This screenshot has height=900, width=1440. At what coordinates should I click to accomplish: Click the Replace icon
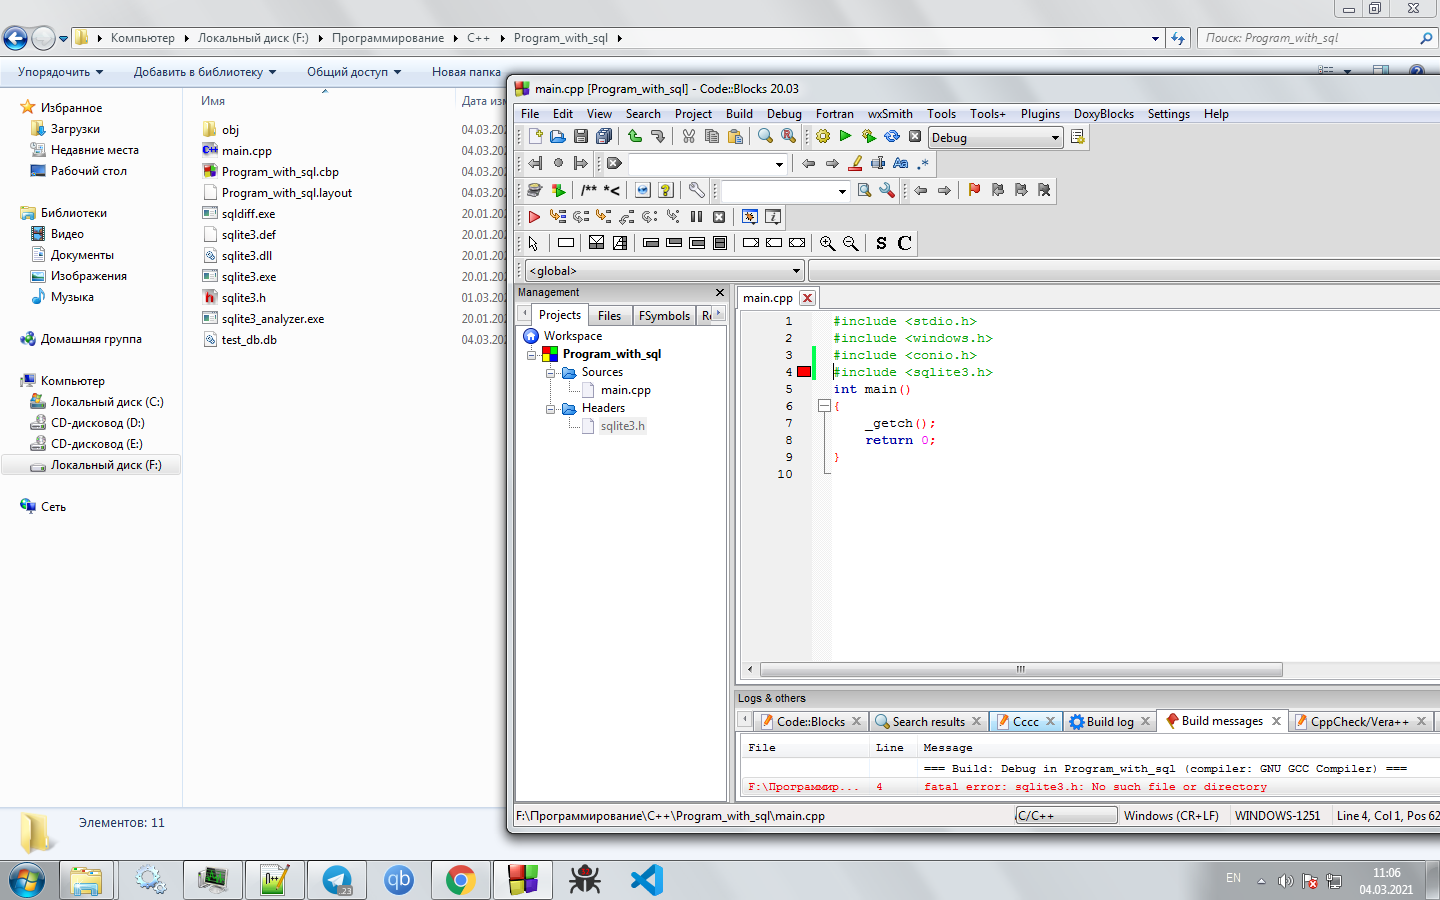(789, 137)
